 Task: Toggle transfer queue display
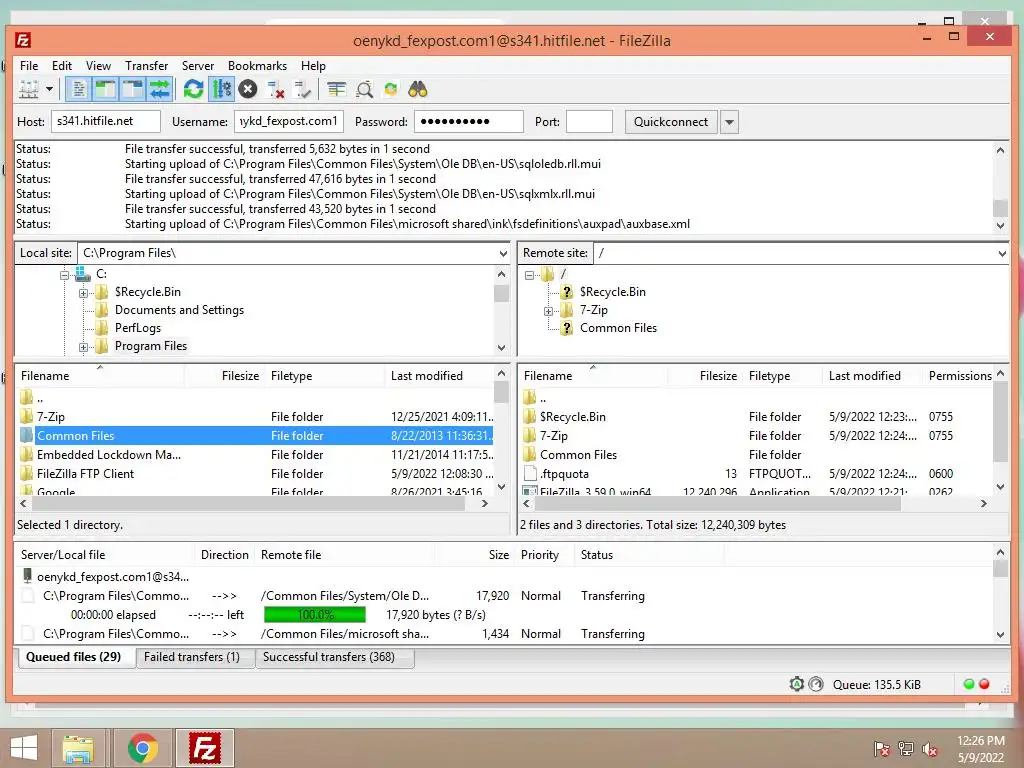[x=159, y=89]
